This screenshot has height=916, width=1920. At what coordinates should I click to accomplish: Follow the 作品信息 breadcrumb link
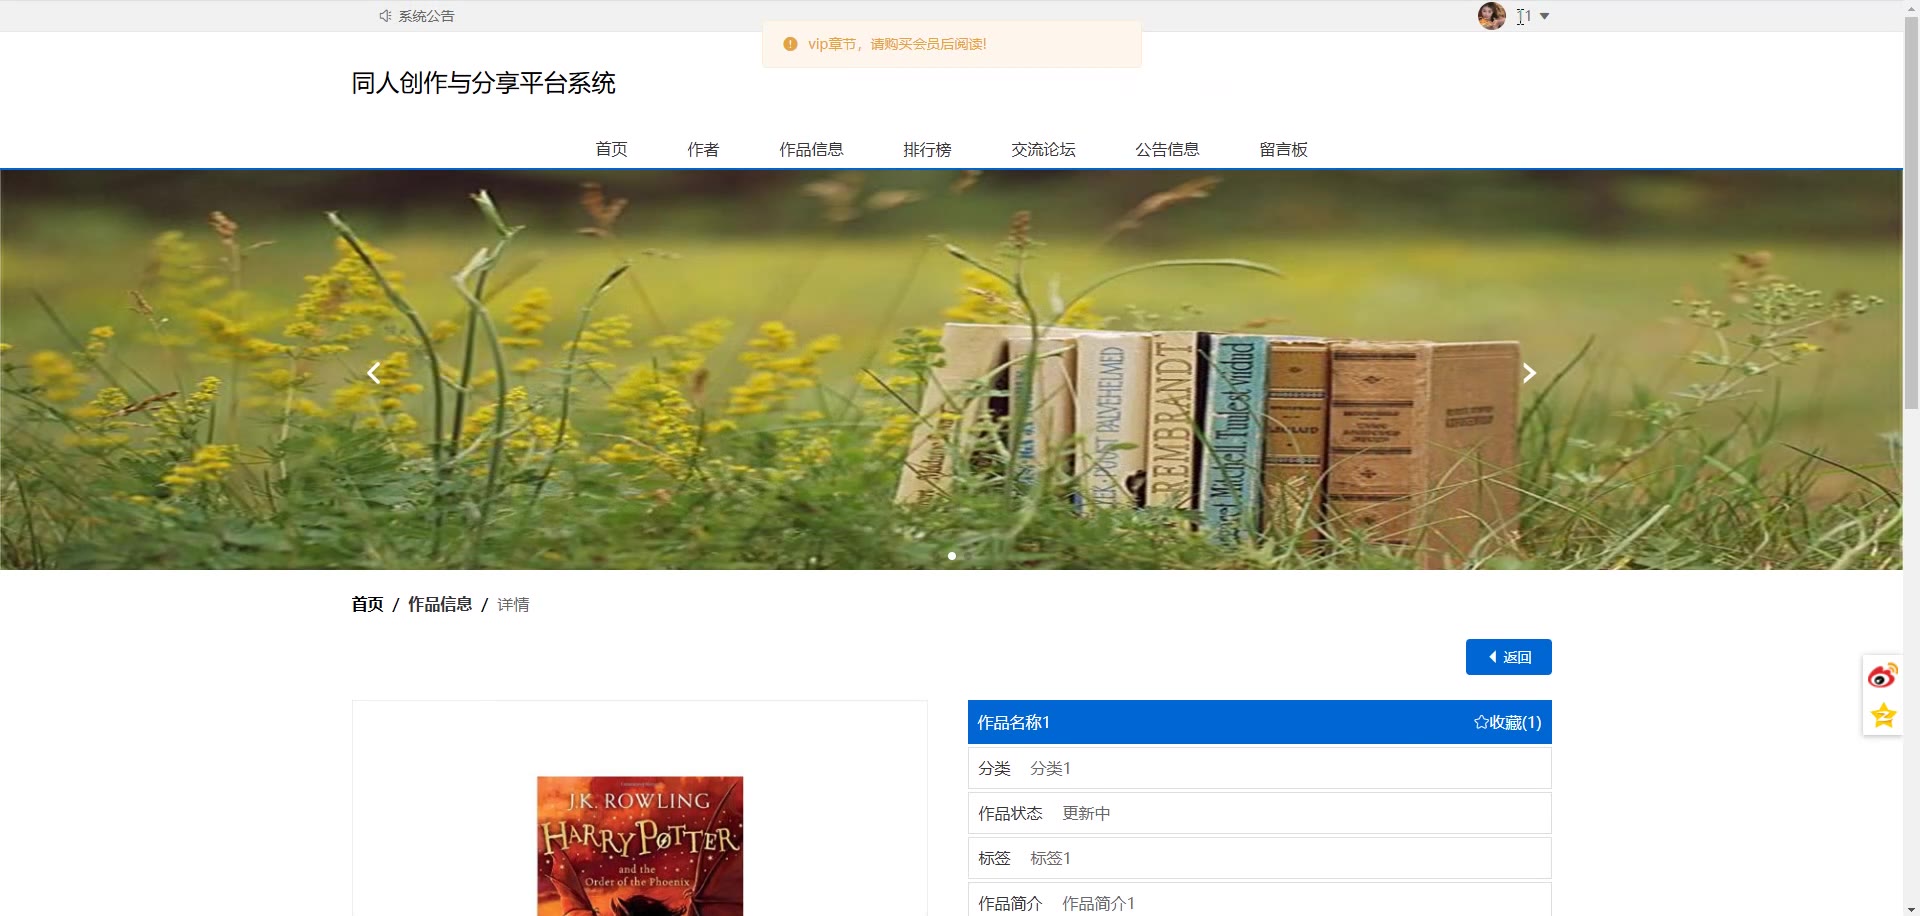[x=440, y=604]
